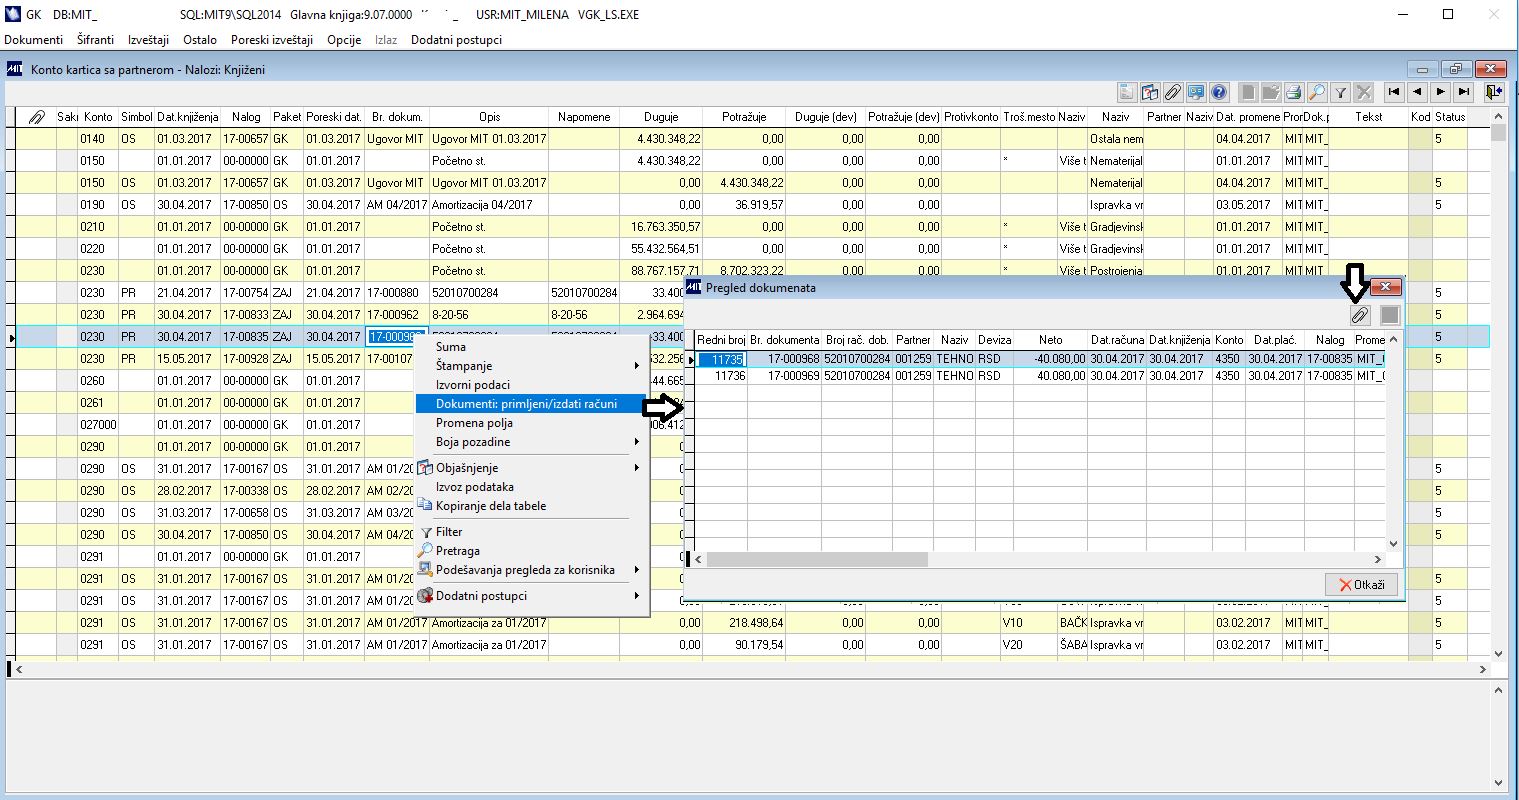Click the Otkaži button
Viewport: 1519px width, 800px height.
click(x=1361, y=585)
